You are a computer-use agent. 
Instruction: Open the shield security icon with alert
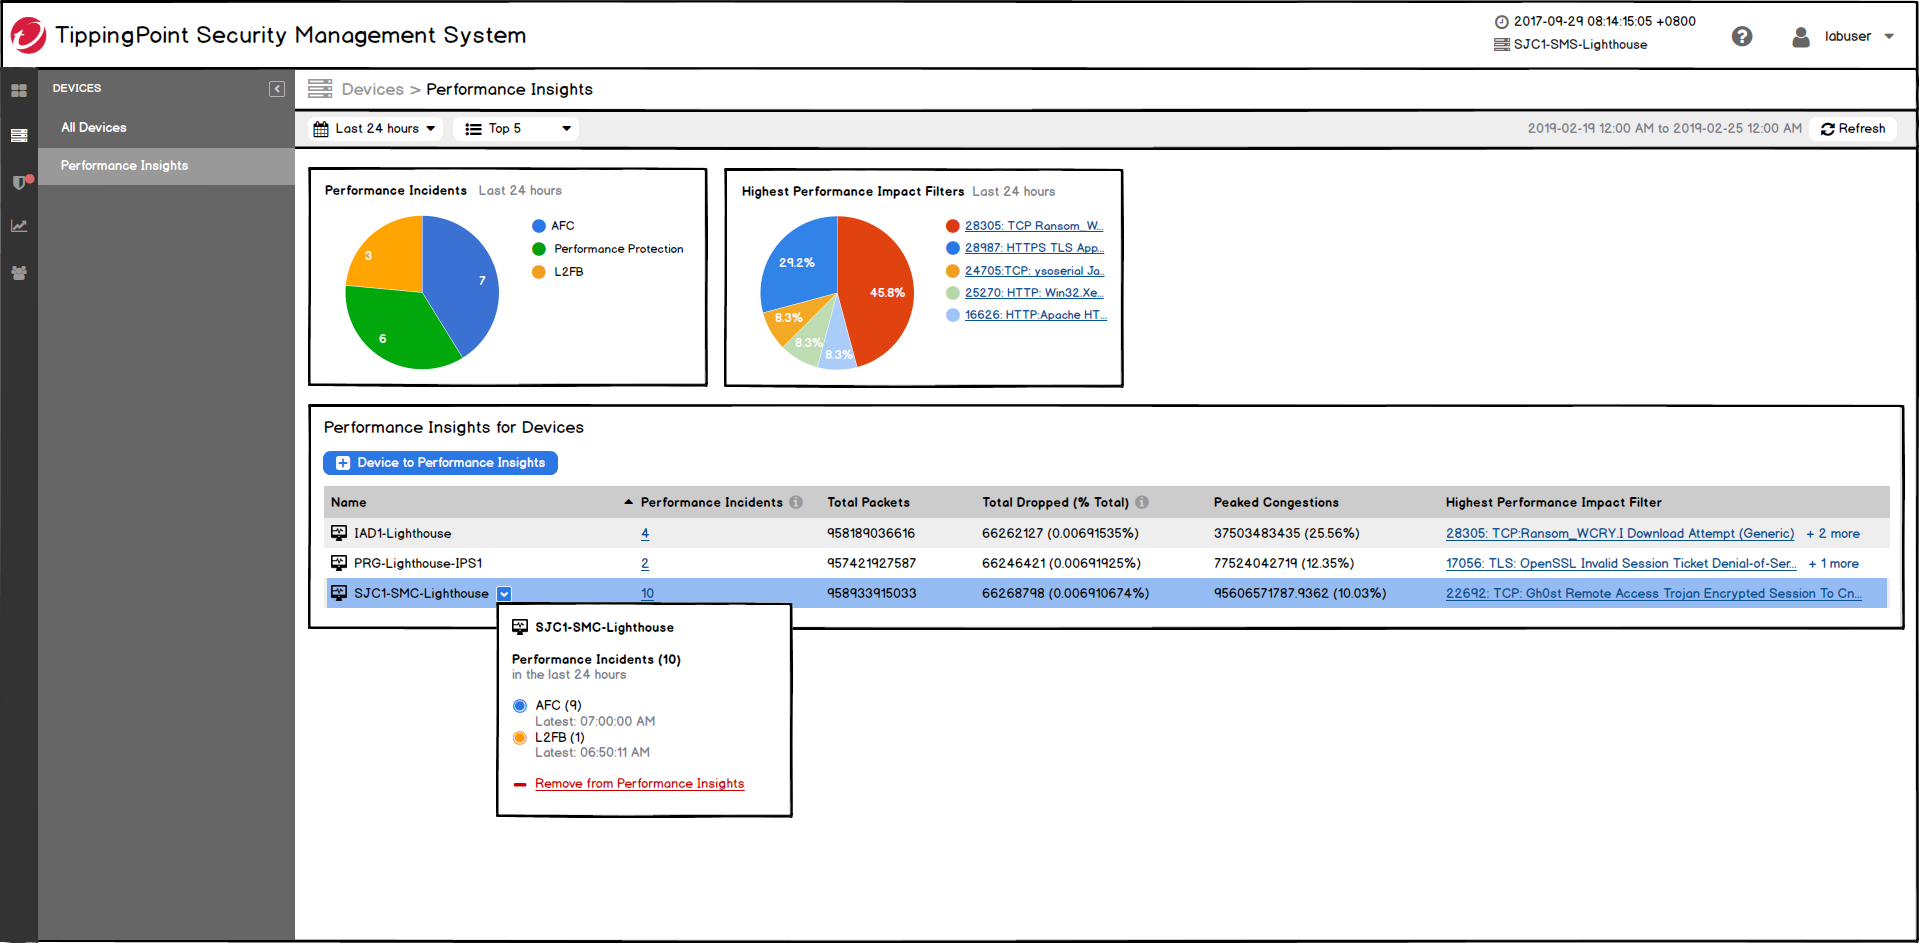(x=20, y=181)
